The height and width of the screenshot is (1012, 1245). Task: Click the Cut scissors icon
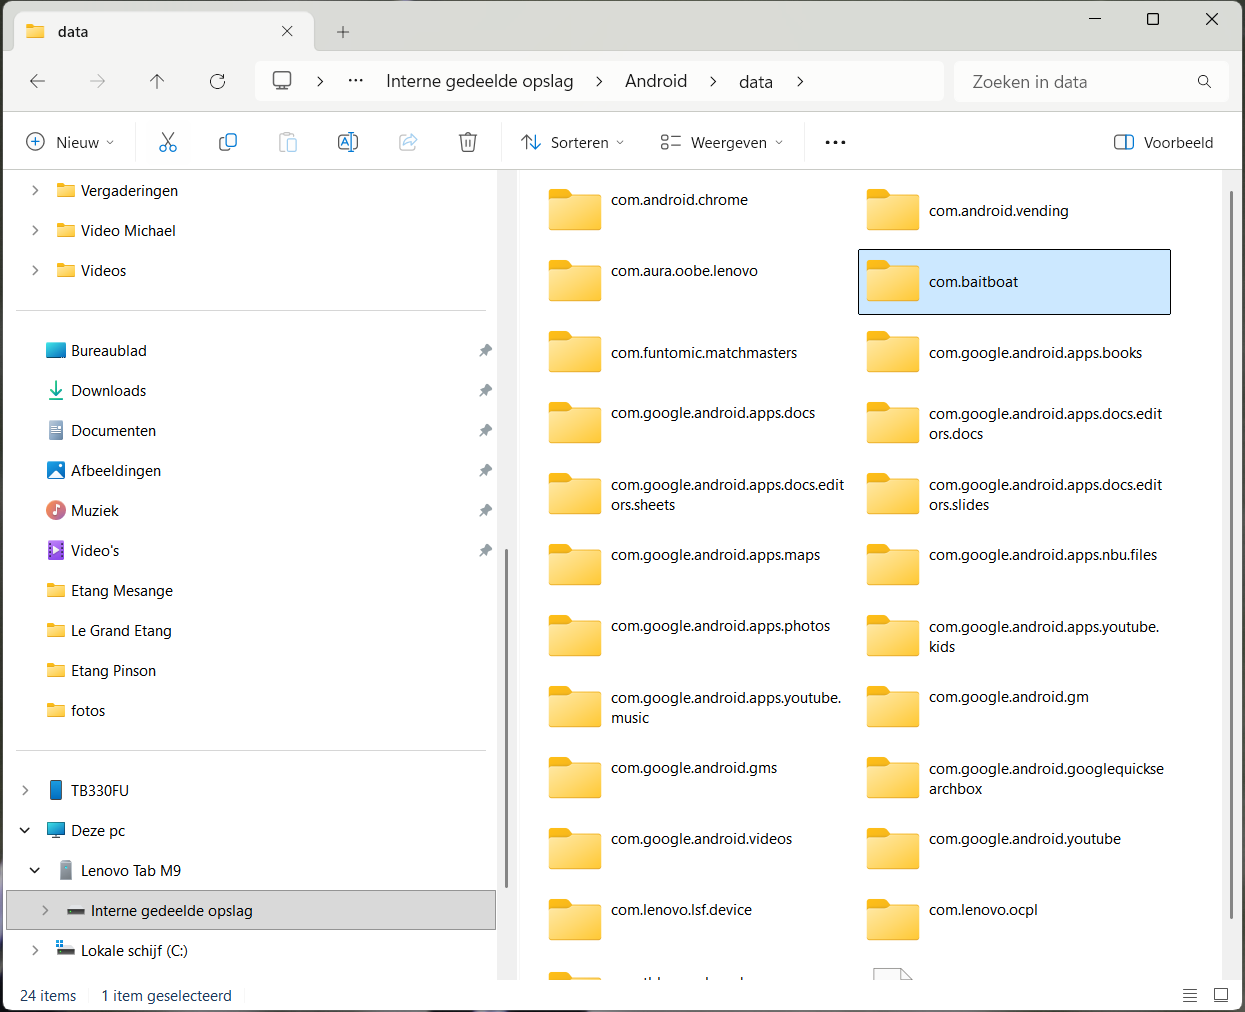[x=168, y=142]
